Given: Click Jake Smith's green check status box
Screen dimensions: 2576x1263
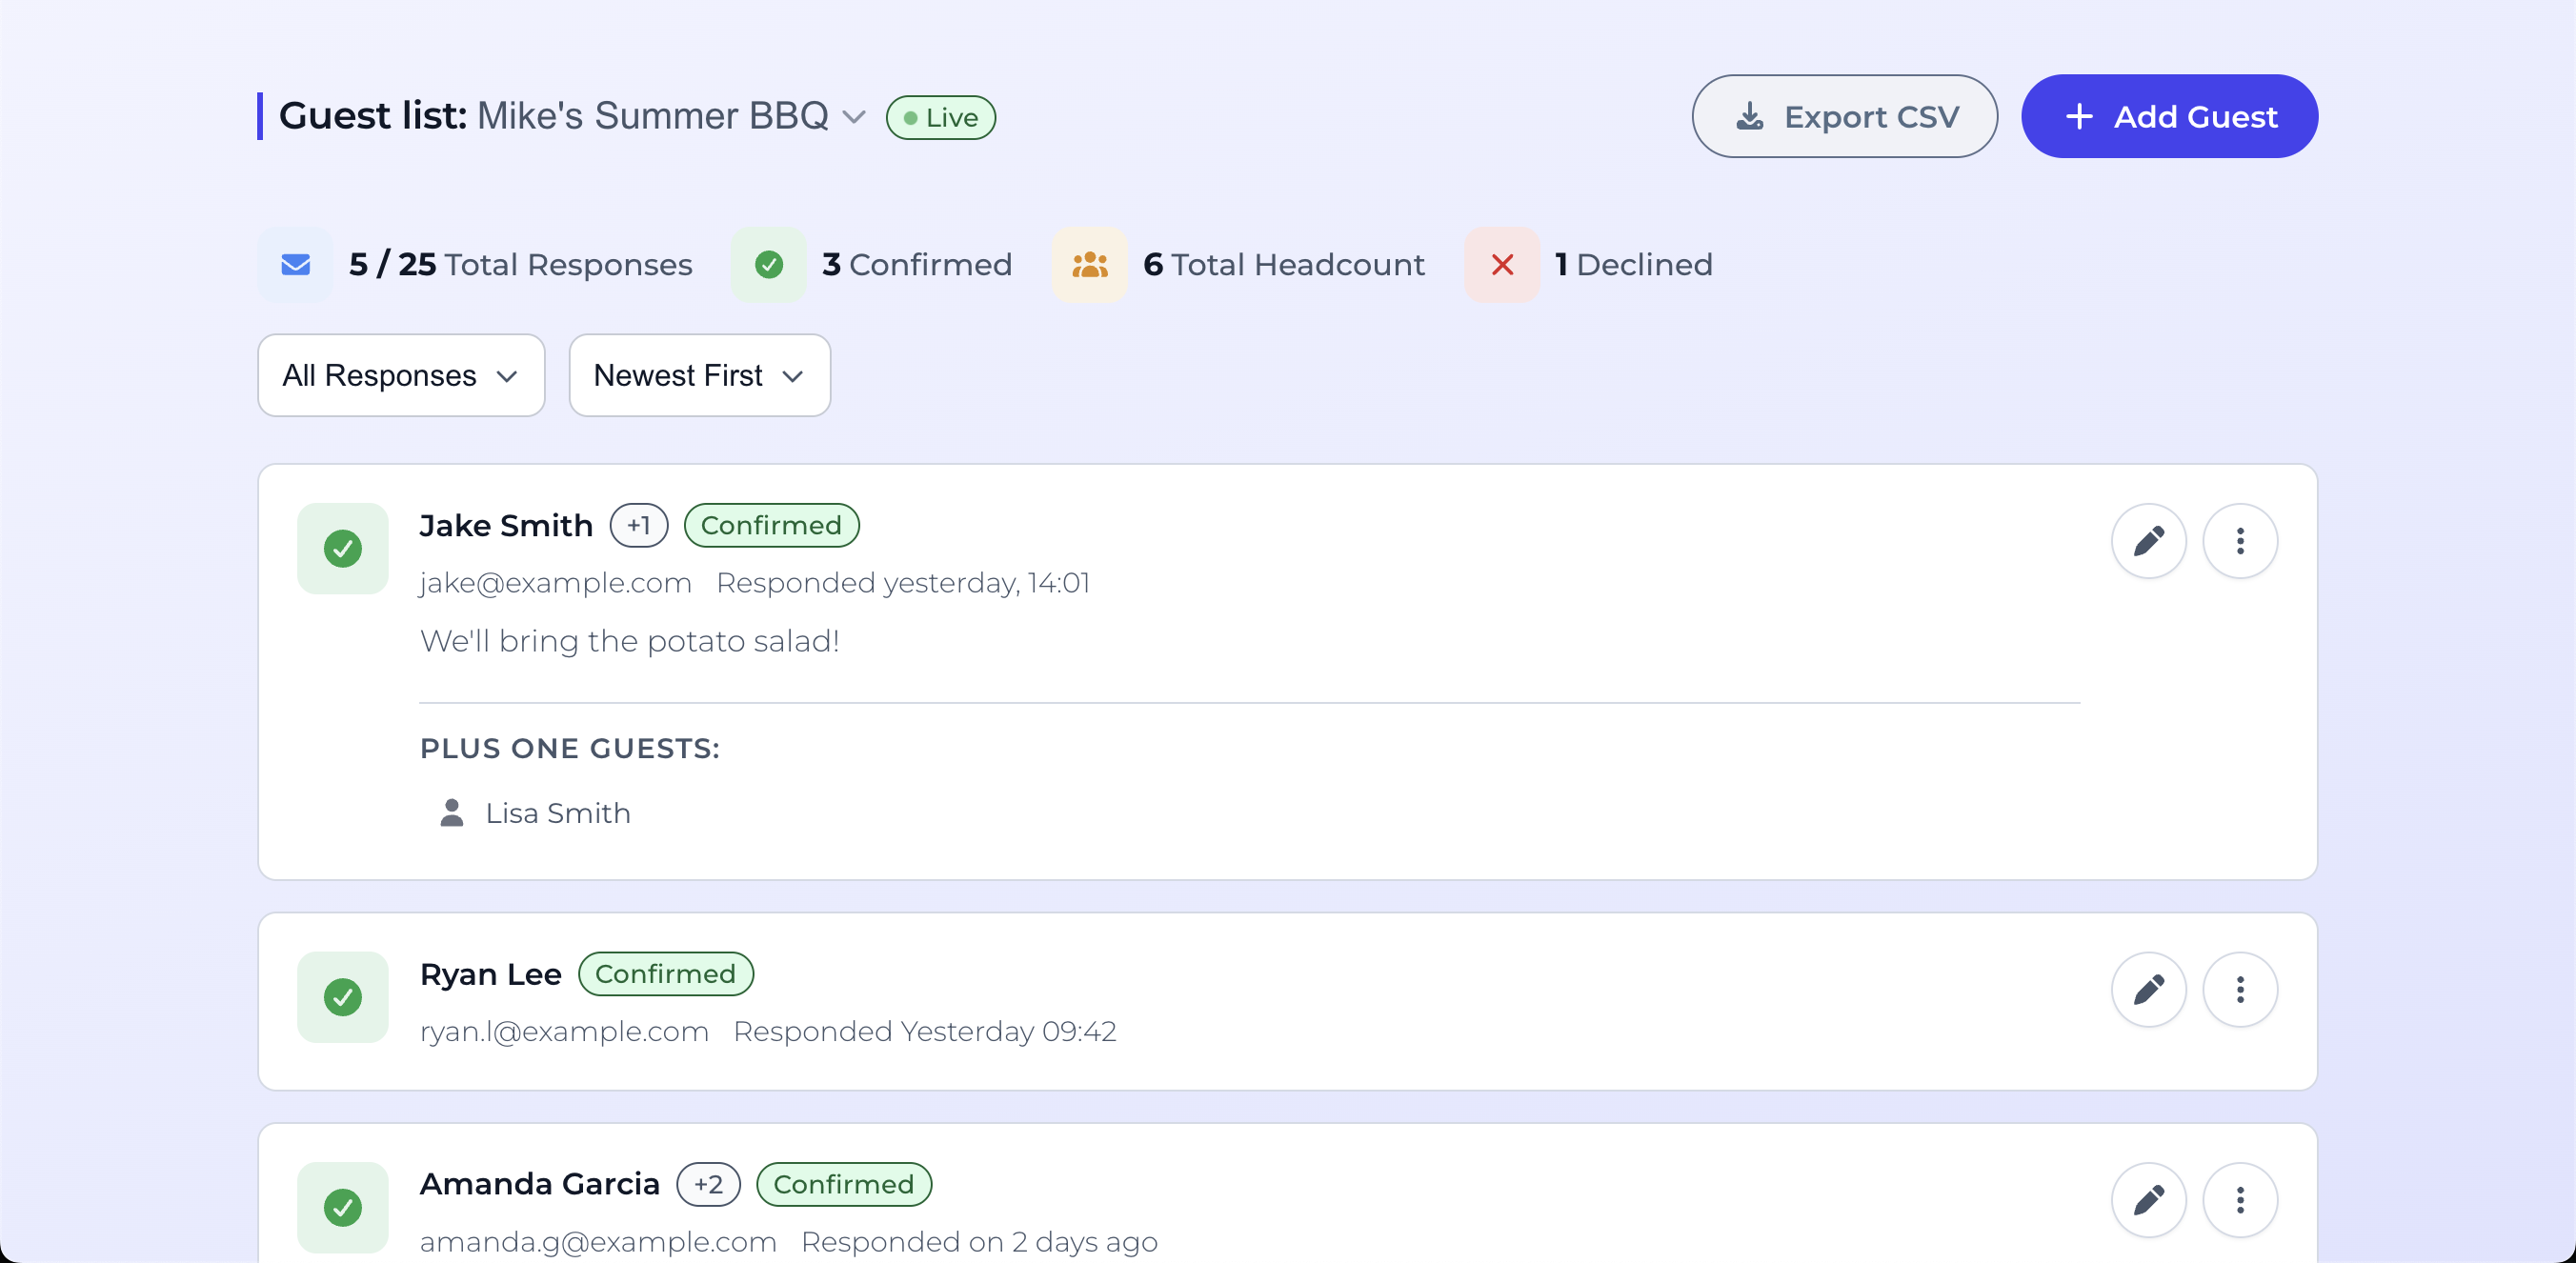Looking at the screenshot, I should (343, 548).
